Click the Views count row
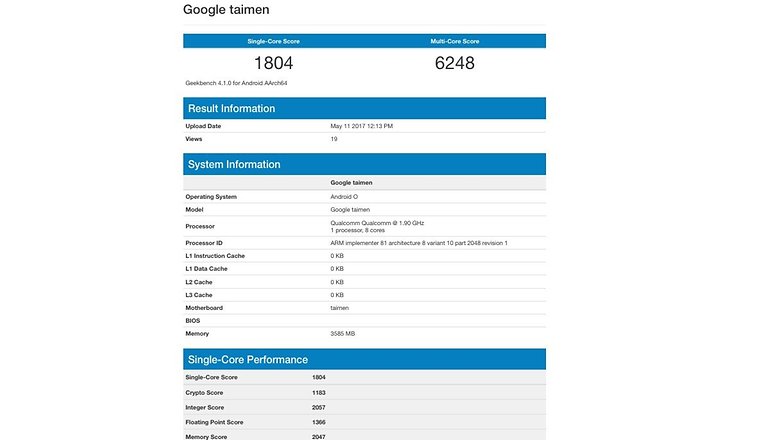The width and height of the screenshot is (782, 440). [365, 139]
